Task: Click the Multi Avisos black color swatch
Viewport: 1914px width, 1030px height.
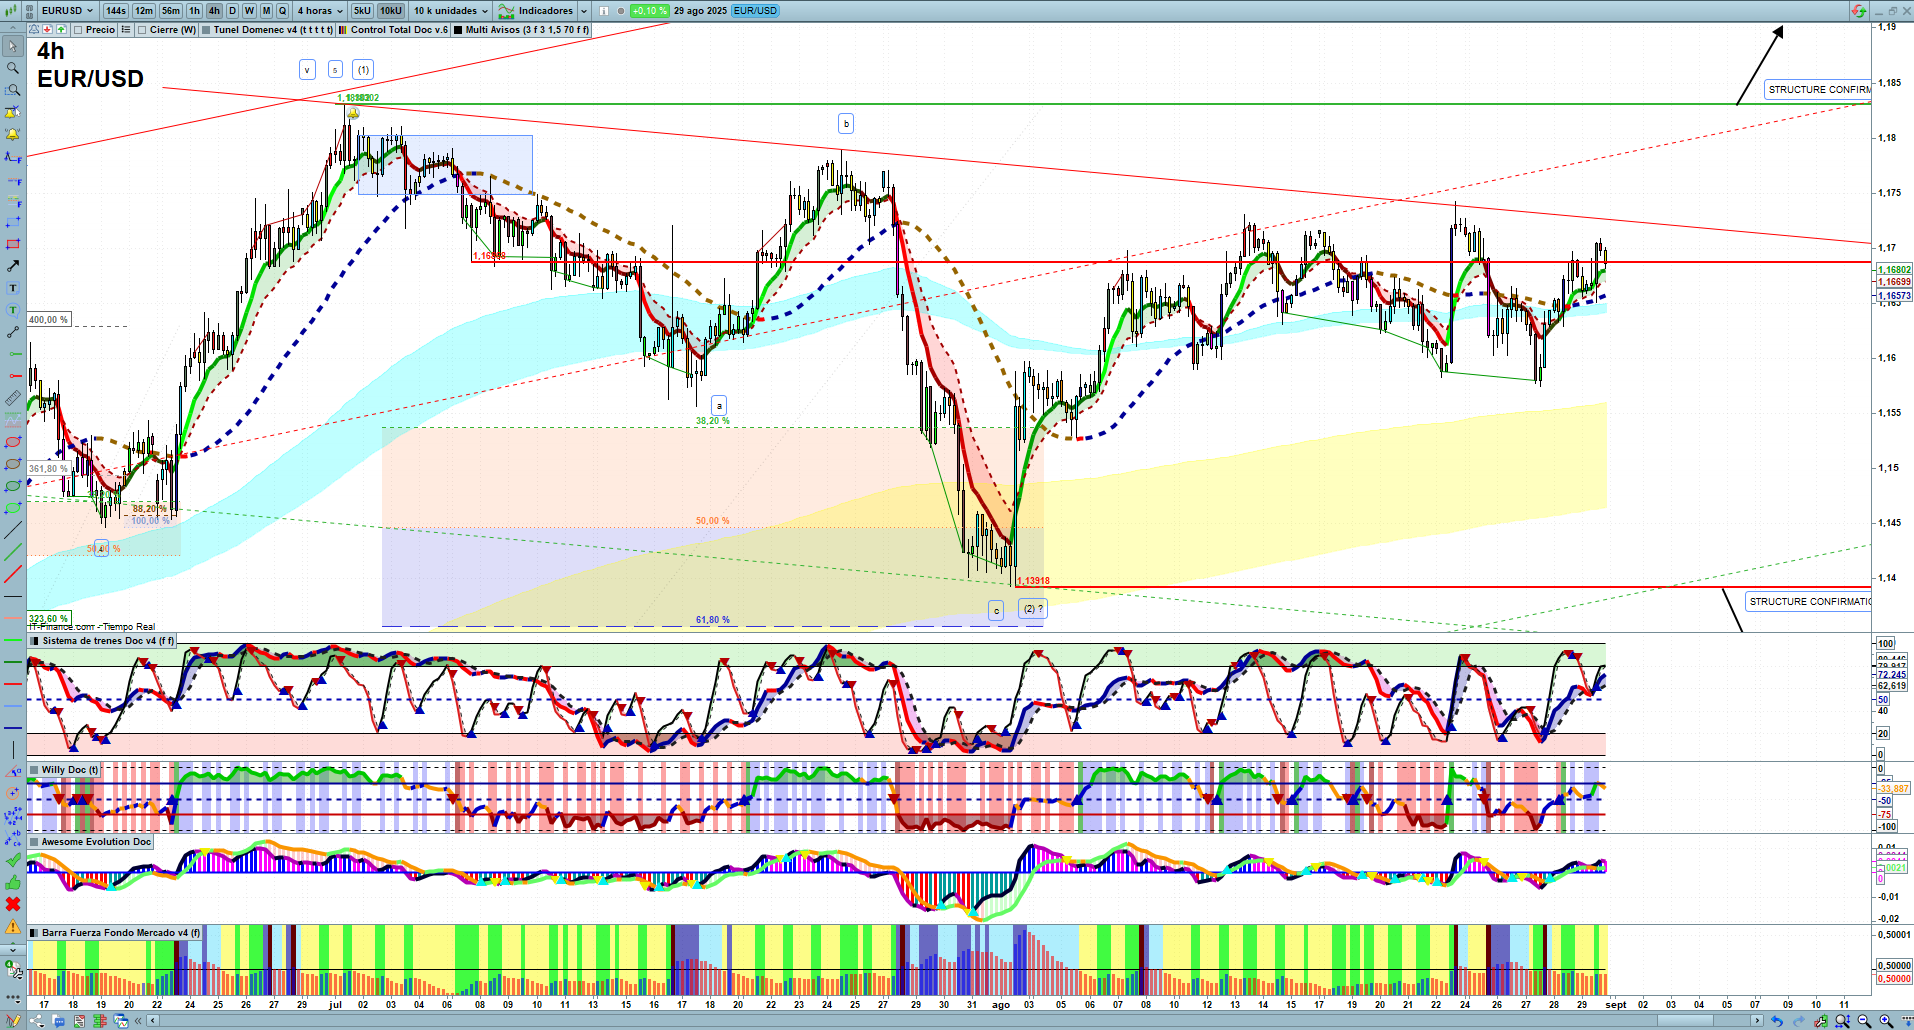Action: [458, 30]
